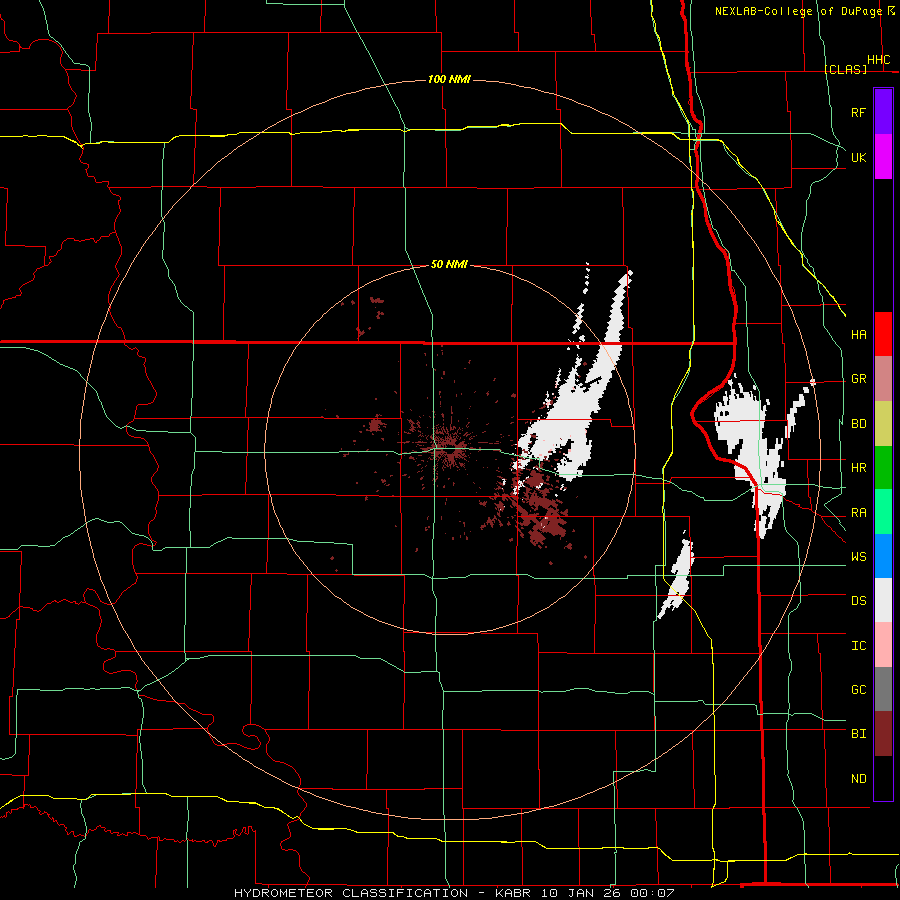Image resolution: width=900 pixels, height=900 pixels.
Task: Click the BI legend label
Action: [858, 734]
